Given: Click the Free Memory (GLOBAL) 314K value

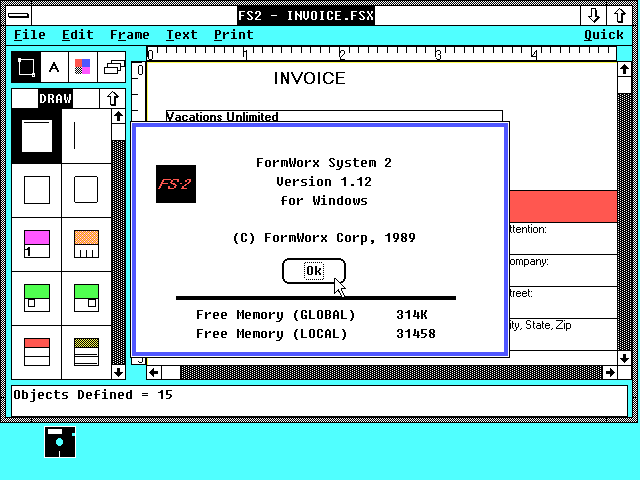Looking at the screenshot, I should [411, 315].
